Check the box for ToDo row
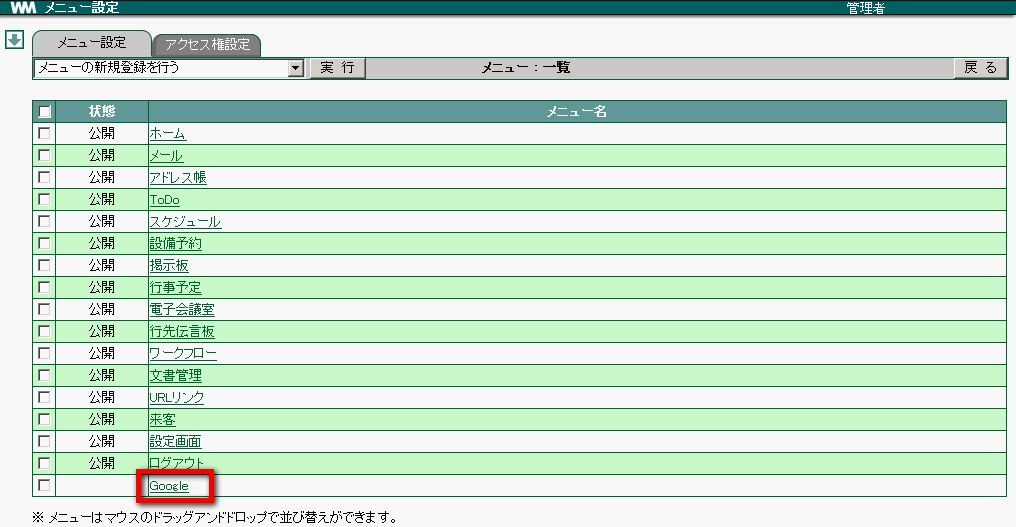 click(x=44, y=199)
